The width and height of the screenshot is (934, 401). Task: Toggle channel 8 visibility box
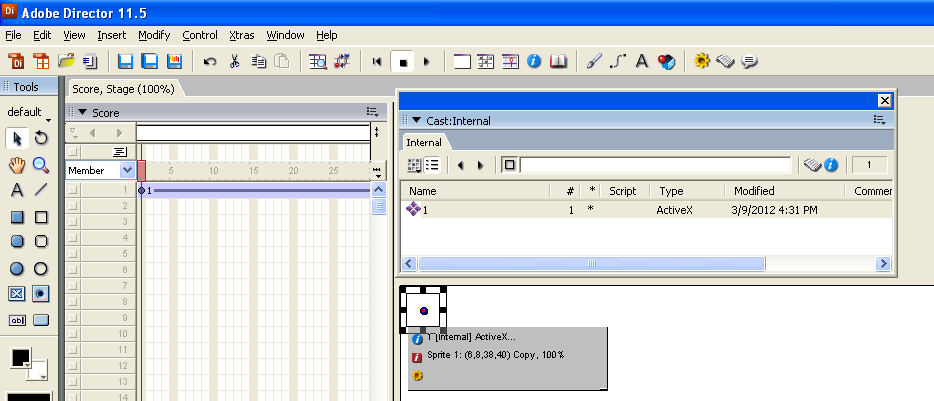[x=73, y=302]
